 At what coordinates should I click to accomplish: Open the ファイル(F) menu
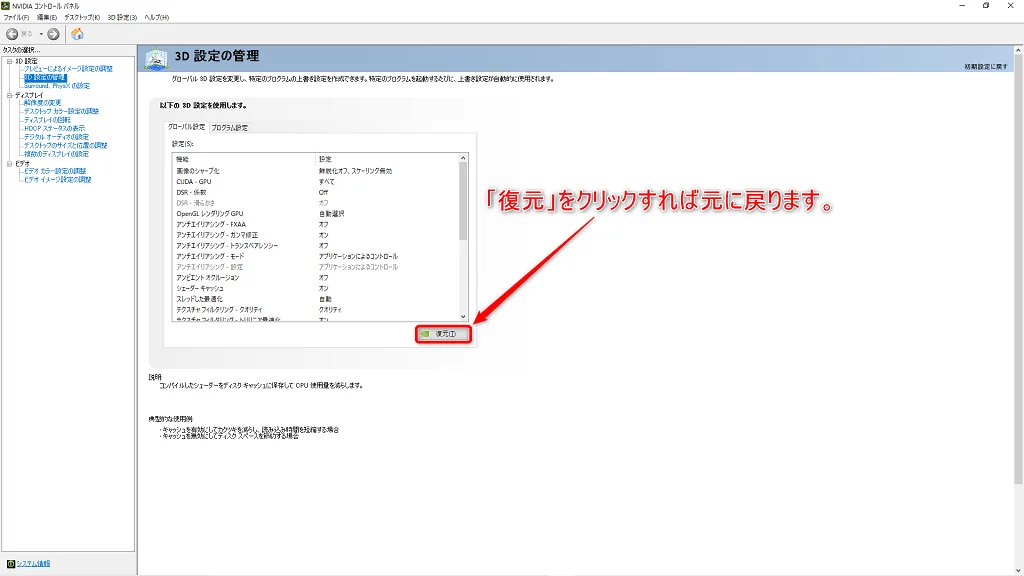(16, 18)
